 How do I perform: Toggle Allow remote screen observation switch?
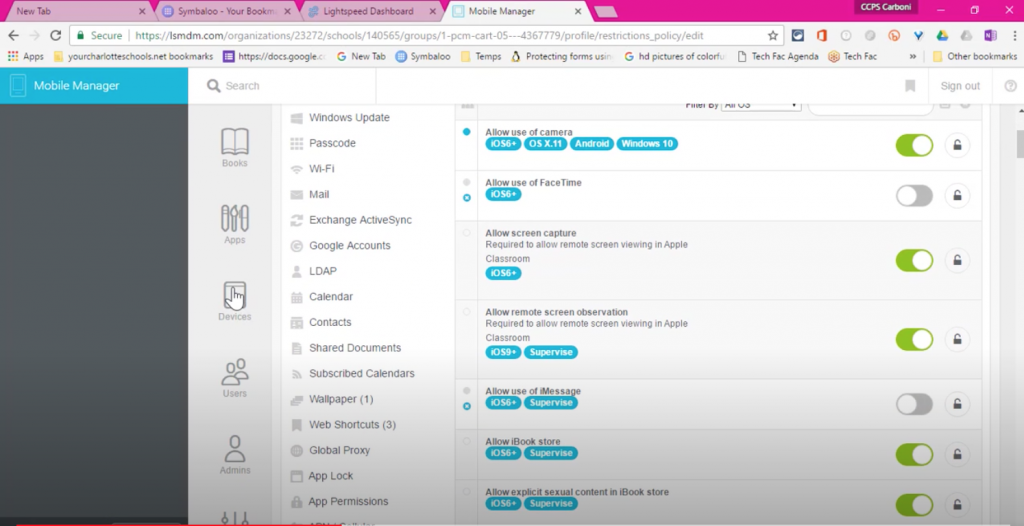point(914,339)
